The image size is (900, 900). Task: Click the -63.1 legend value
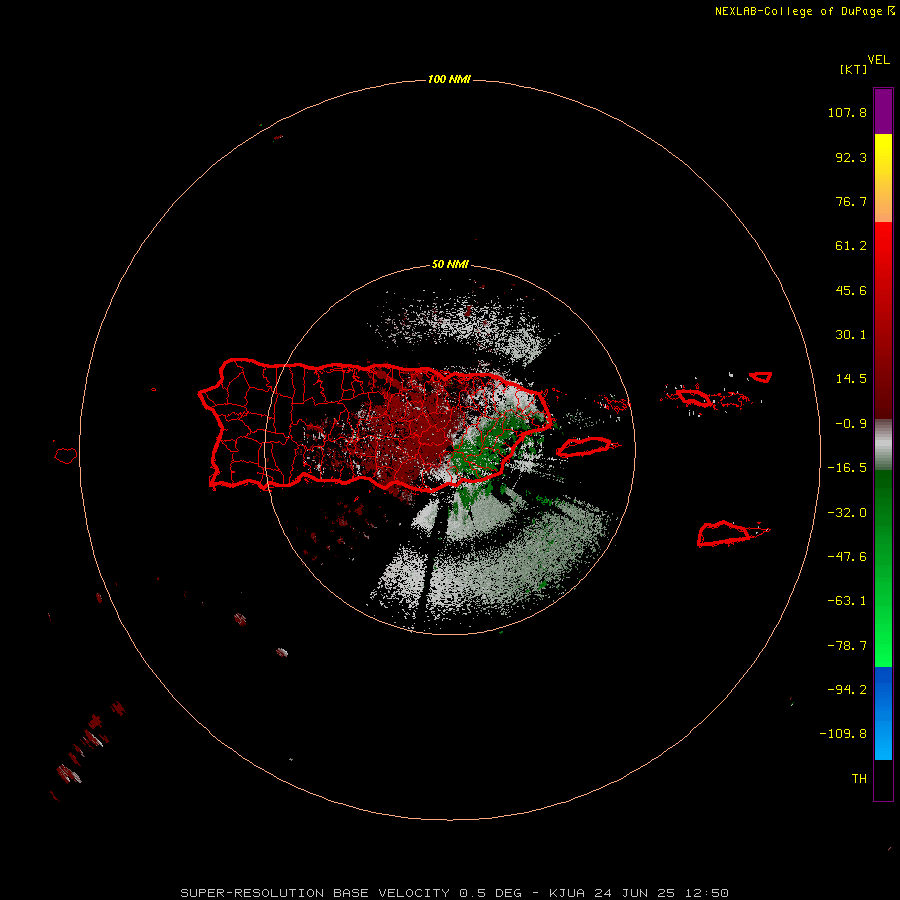click(847, 601)
